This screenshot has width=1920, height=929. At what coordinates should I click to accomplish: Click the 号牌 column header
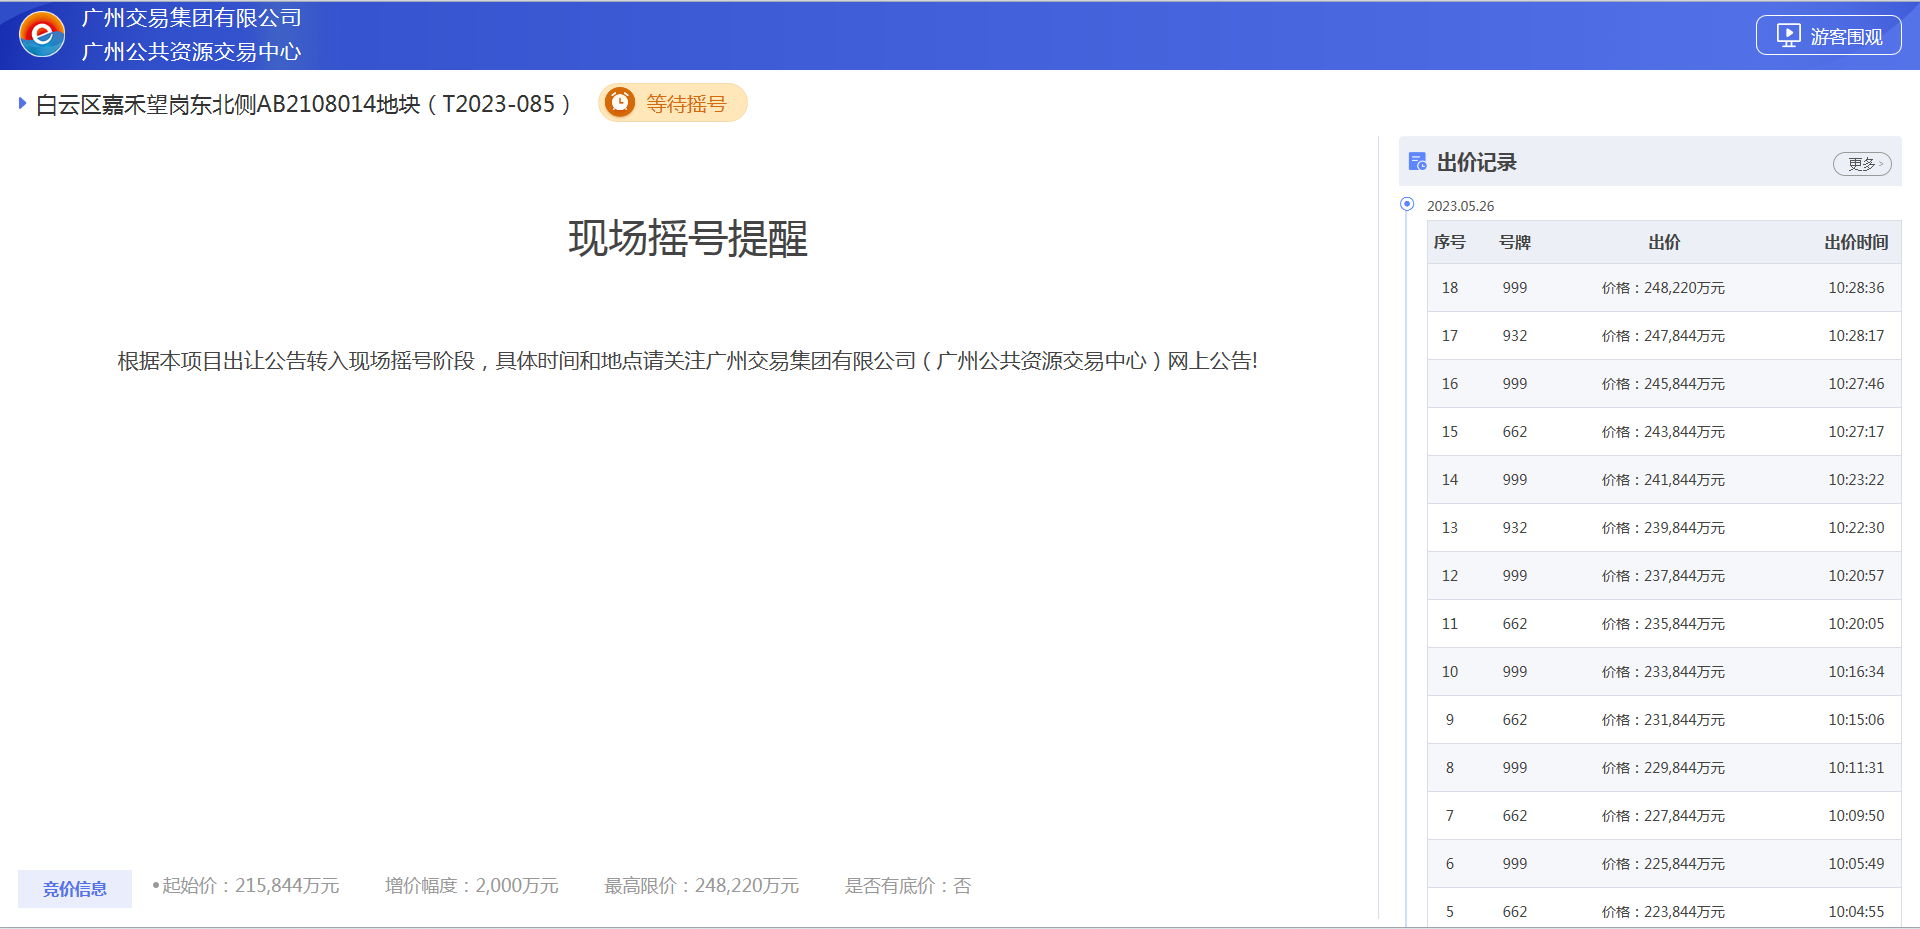pos(1514,242)
